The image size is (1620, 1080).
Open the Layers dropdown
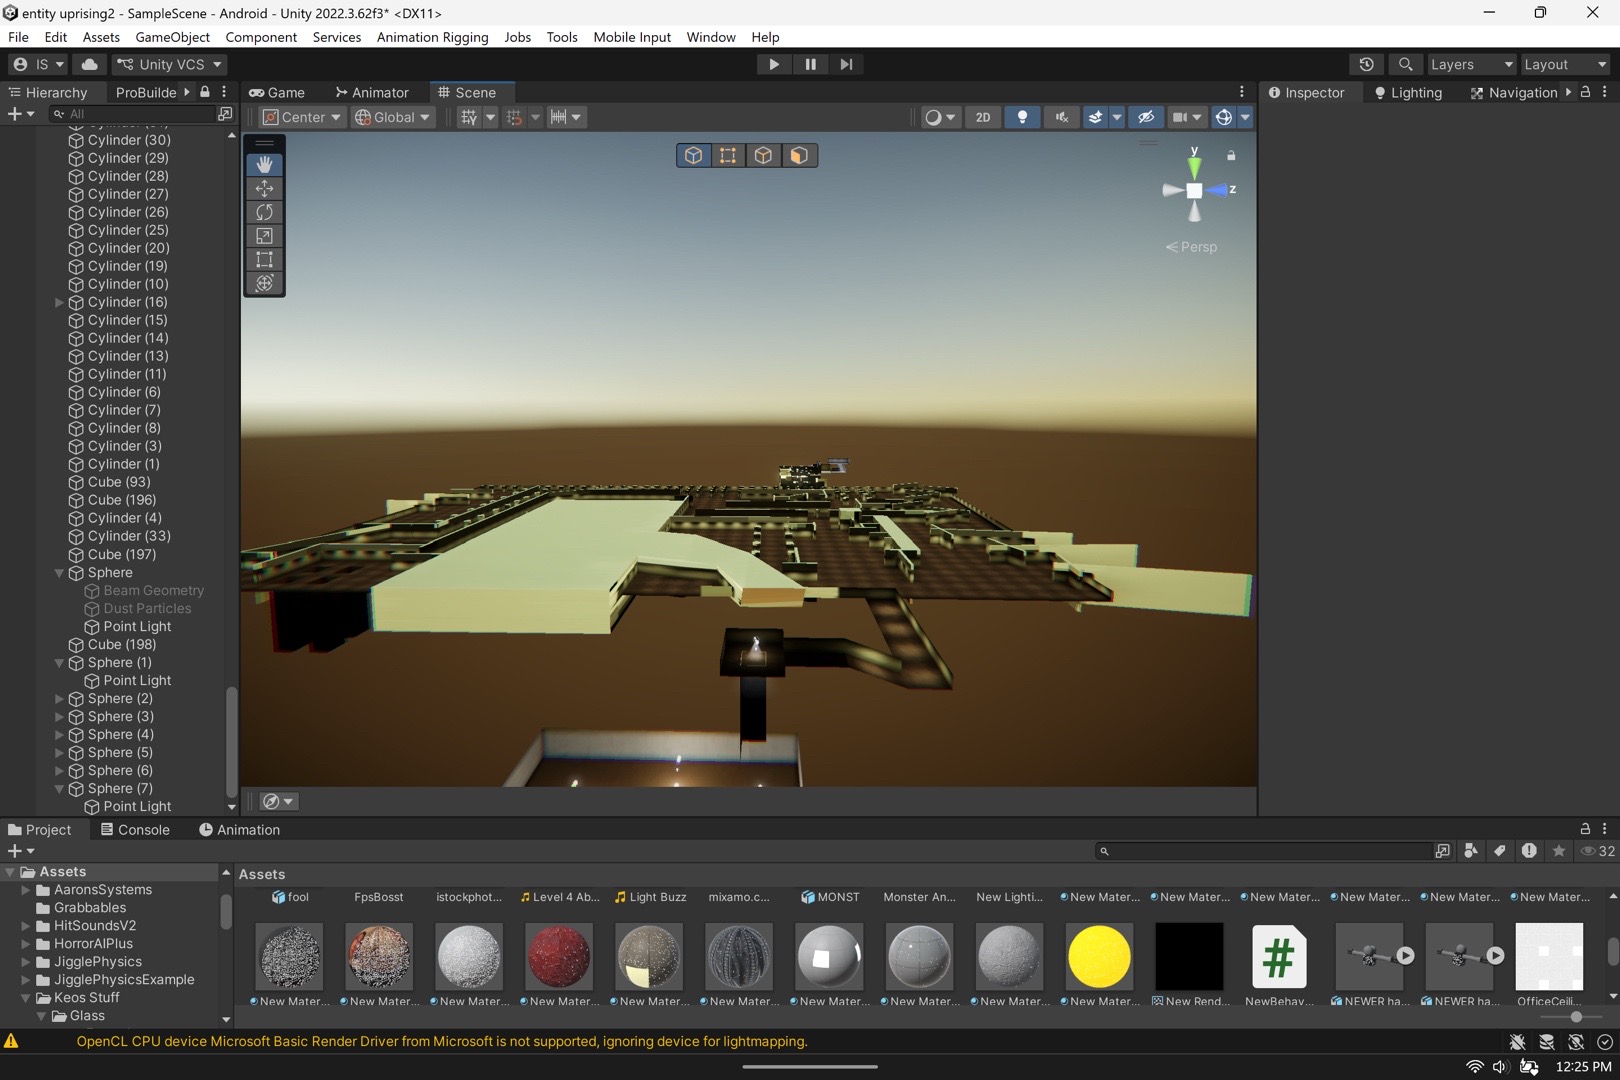point(1471,64)
